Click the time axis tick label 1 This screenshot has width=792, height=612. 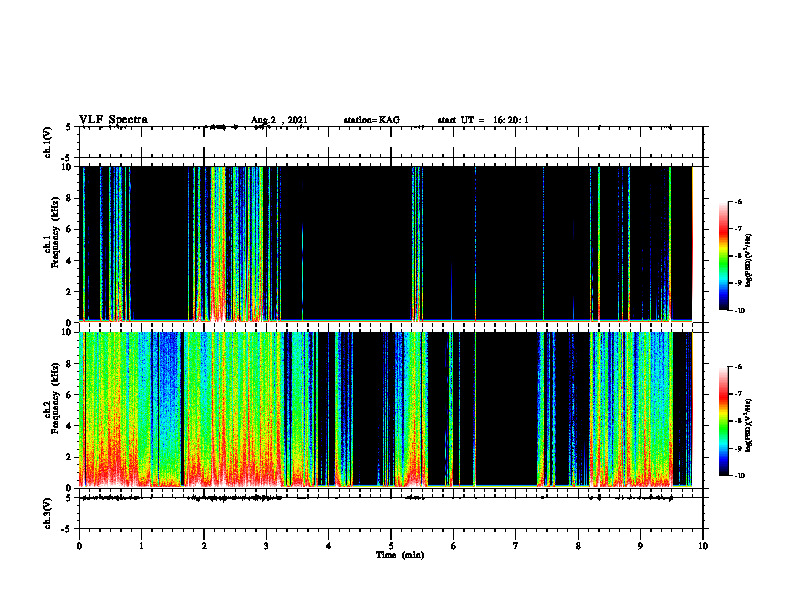coord(141,546)
